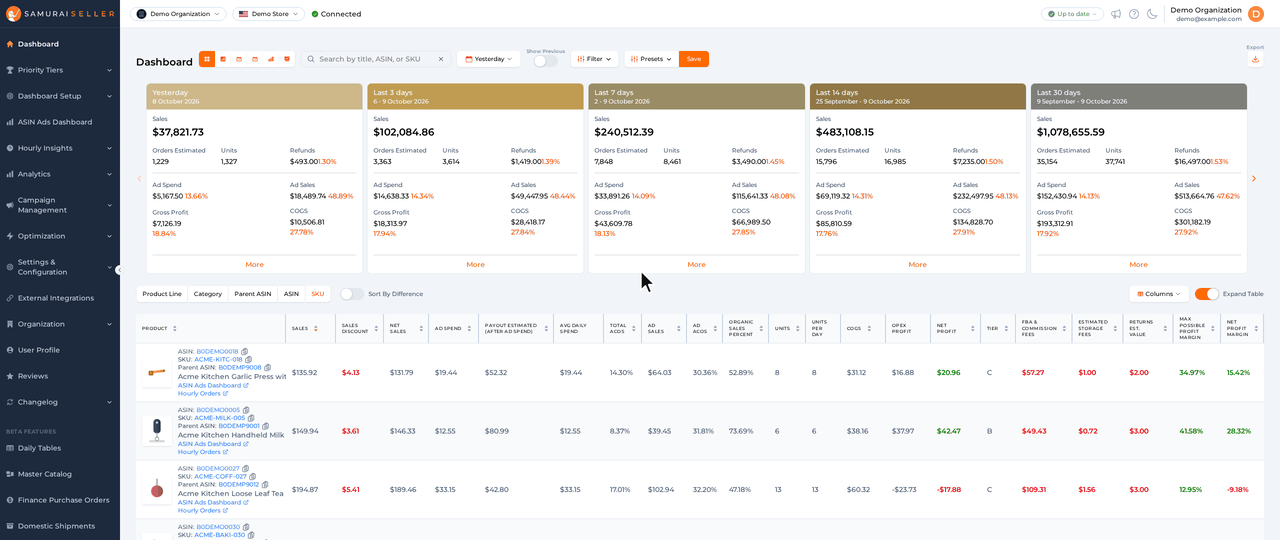Viewport: 1280px width, 540px height.
Task: Toggle the Show Previous switch
Action: pyautogui.click(x=546, y=61)
